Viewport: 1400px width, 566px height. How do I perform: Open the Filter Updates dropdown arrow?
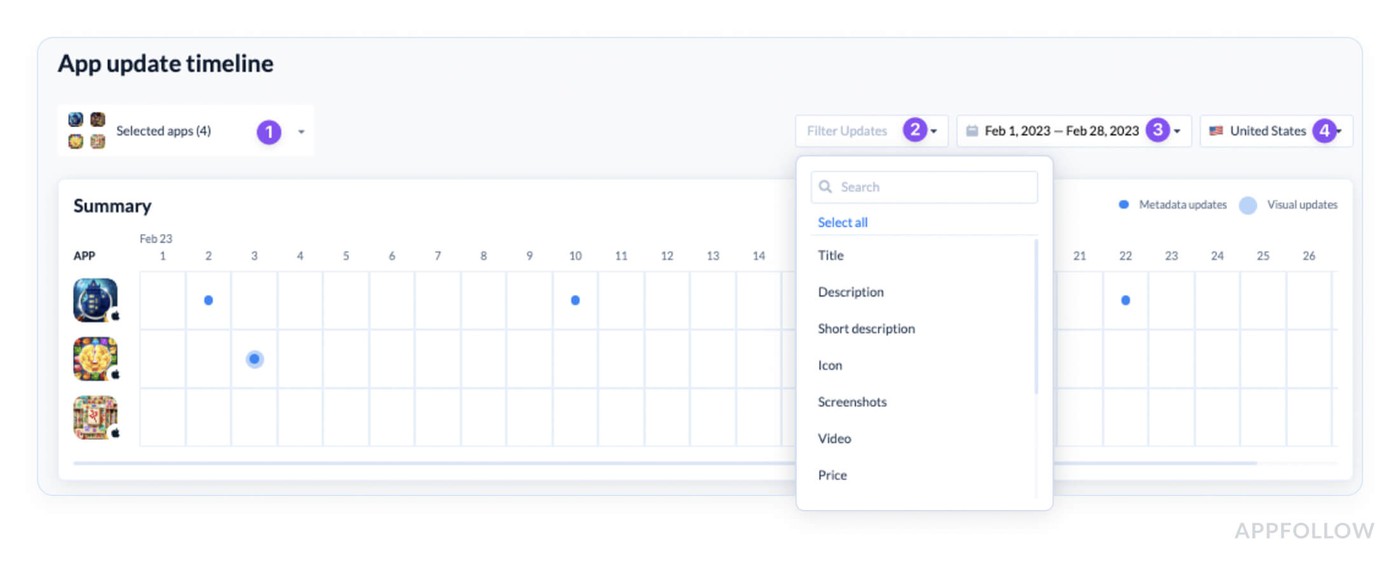click(x=933, y=131)
